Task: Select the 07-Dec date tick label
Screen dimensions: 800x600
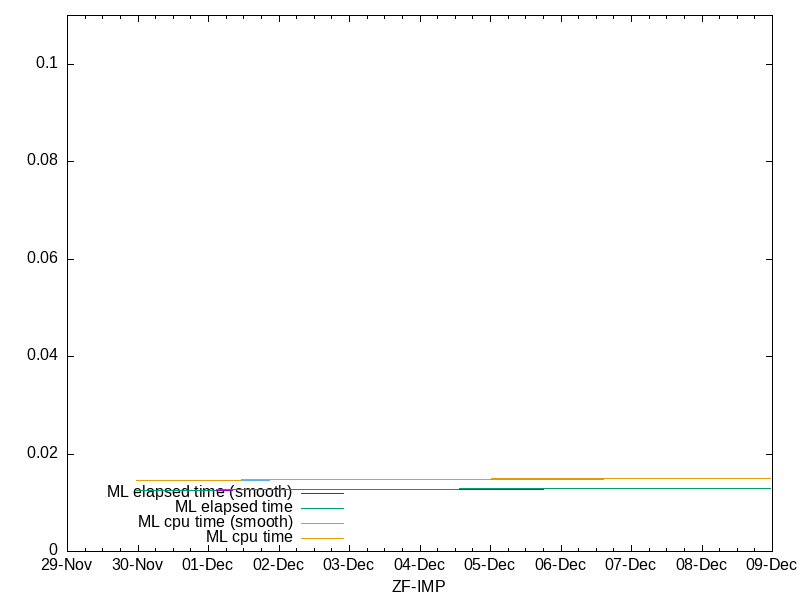Action: coord(631,565)
